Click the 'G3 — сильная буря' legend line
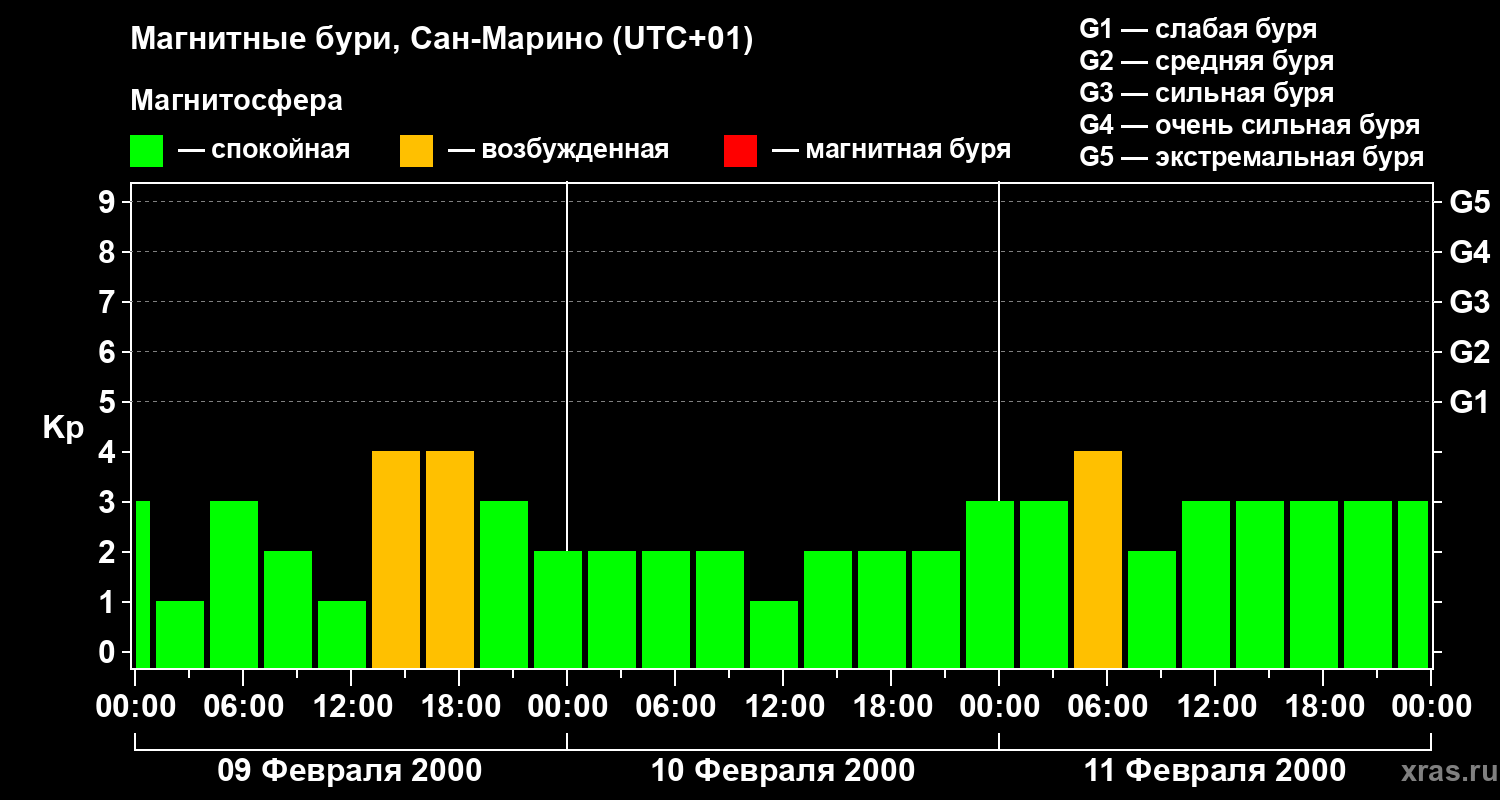This screenshot has width=1500, height=800. pyautogui.click(x=1206, y=93)
